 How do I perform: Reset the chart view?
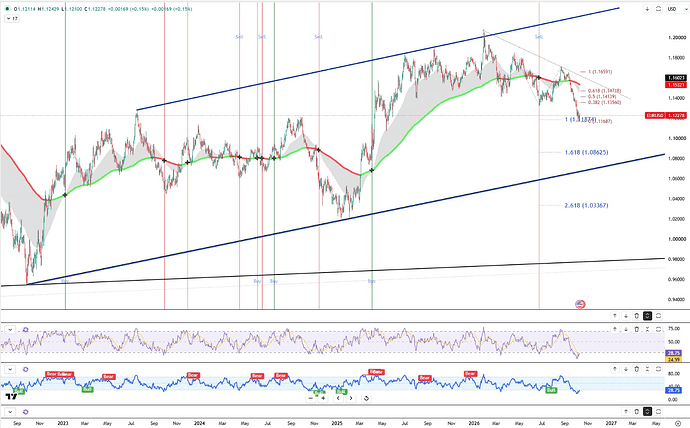tap(366, 398)
